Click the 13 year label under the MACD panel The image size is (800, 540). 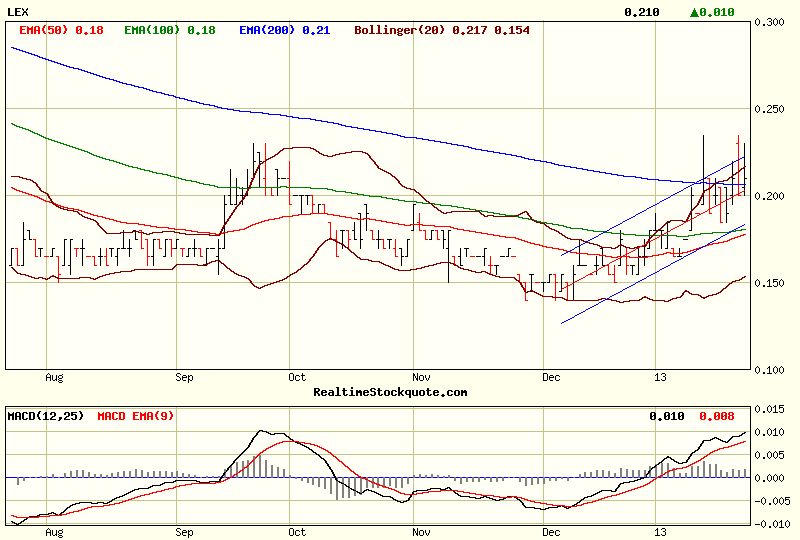pos(660,532)
